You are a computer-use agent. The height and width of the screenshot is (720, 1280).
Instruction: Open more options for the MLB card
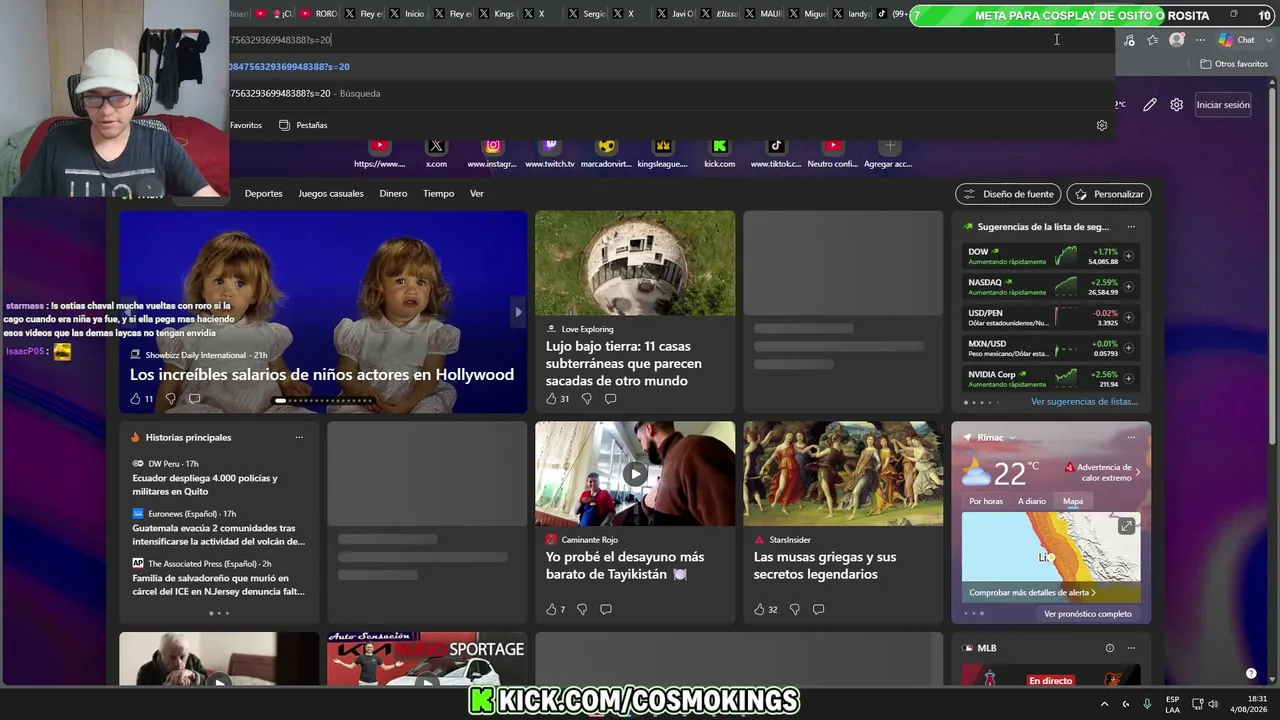1131,648
